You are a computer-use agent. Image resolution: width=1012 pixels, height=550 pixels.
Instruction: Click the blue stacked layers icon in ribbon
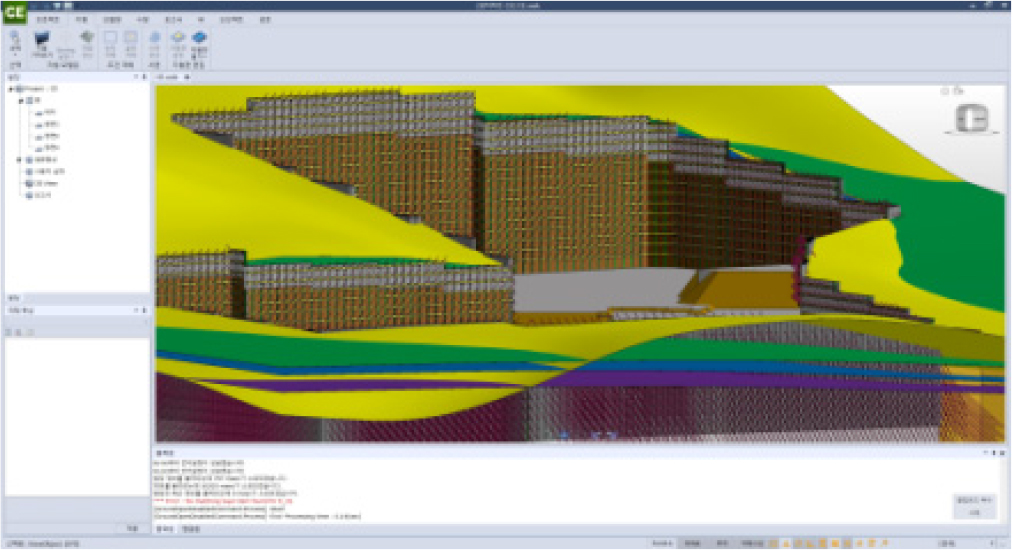(198, 38)
